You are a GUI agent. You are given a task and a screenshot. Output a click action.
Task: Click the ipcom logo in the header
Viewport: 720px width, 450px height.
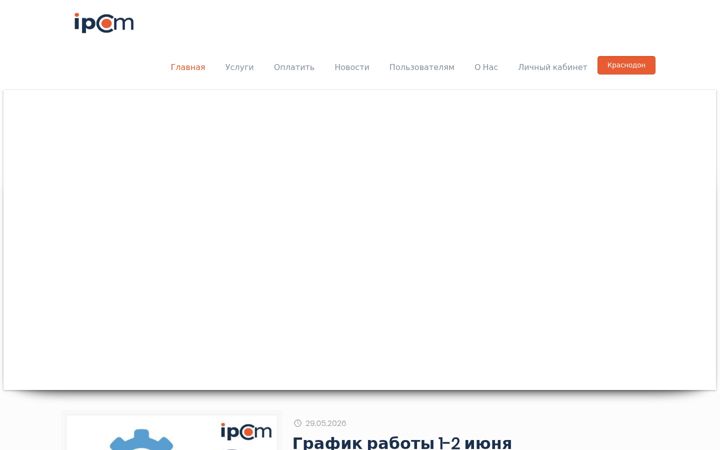pyautogui.click(x=104, y=23)
